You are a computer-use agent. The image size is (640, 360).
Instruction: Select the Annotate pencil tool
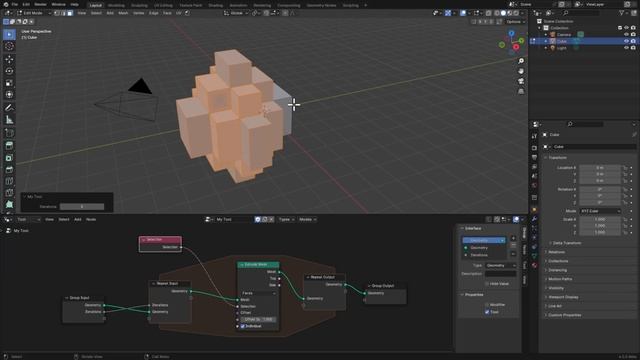[9, 108]
